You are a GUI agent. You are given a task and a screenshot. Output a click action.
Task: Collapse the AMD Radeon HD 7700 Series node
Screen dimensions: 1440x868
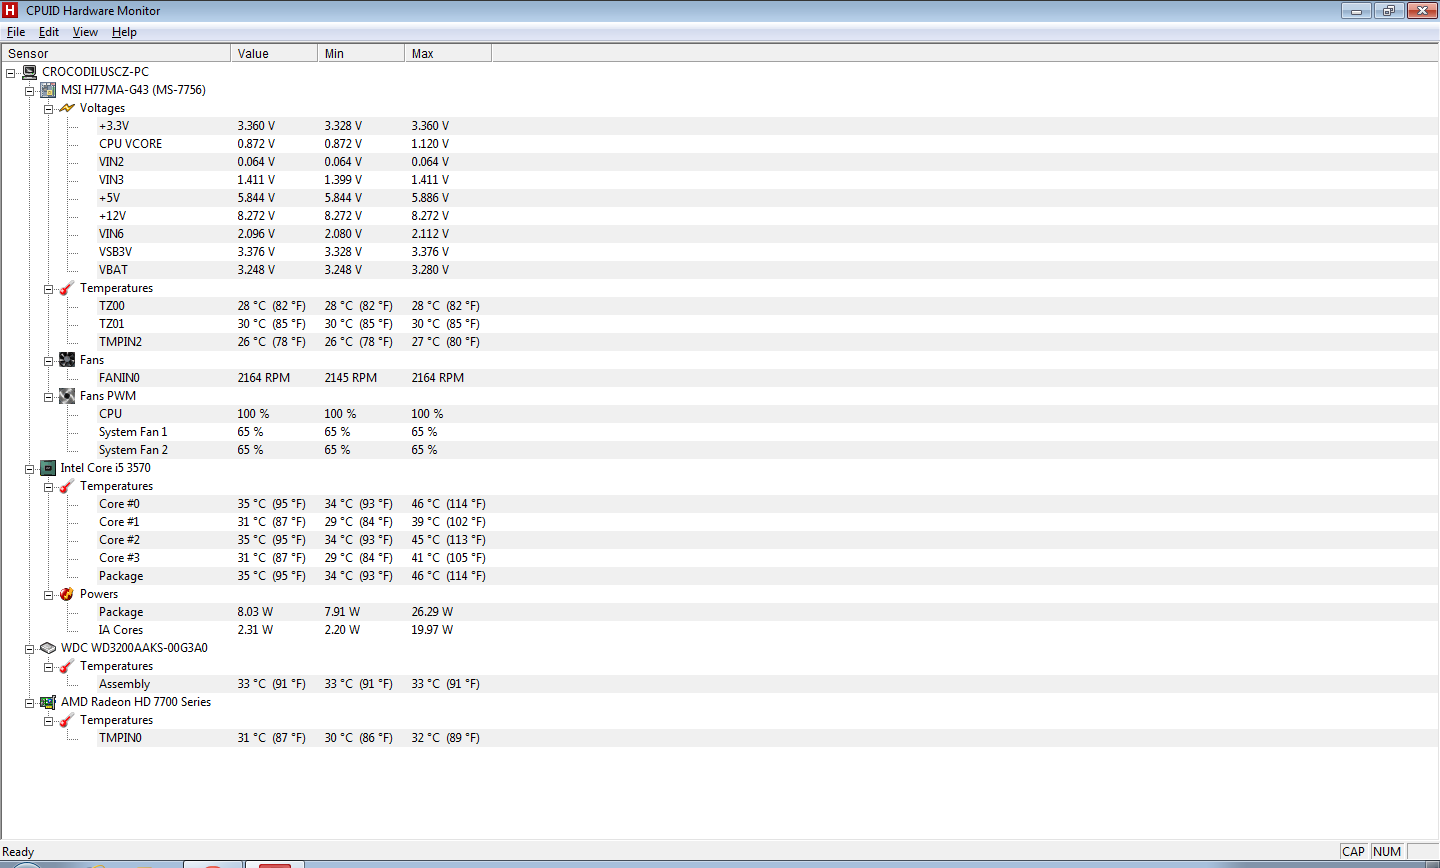coord(30,703)
